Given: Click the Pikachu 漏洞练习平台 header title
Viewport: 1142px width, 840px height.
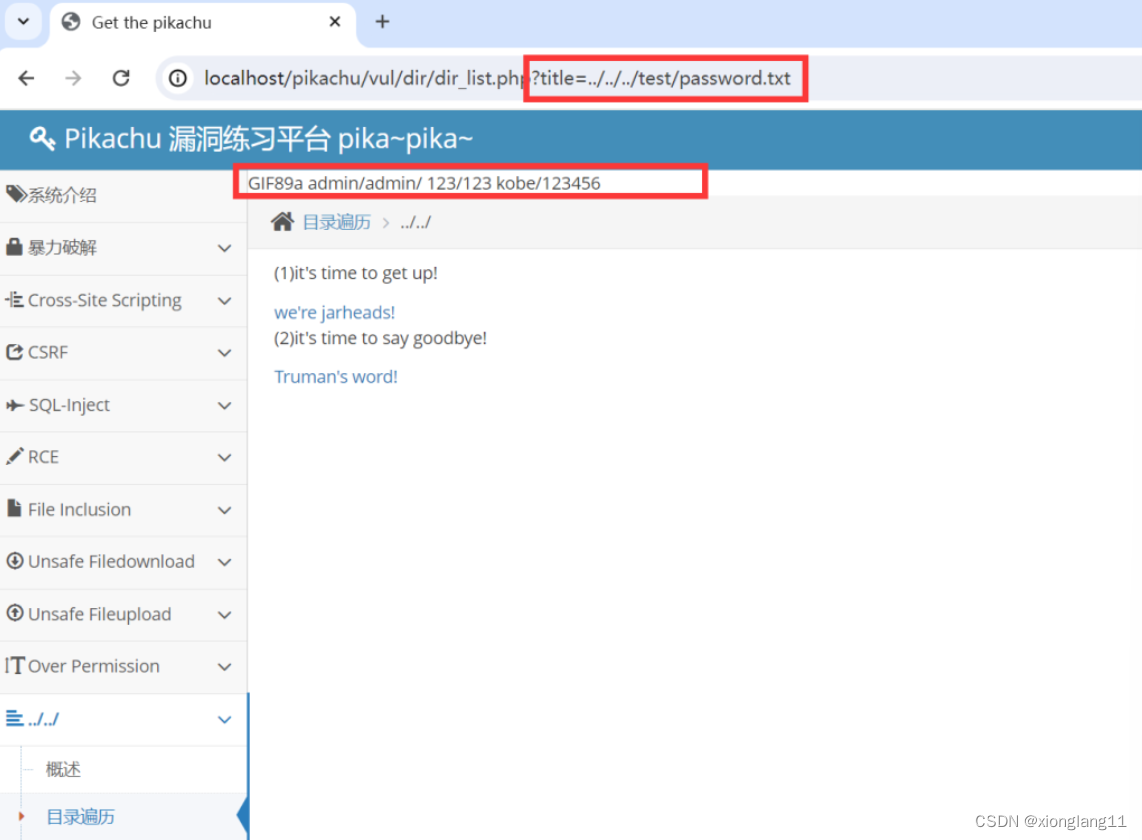Looking at the screenshot, I should tap(269, 138).
